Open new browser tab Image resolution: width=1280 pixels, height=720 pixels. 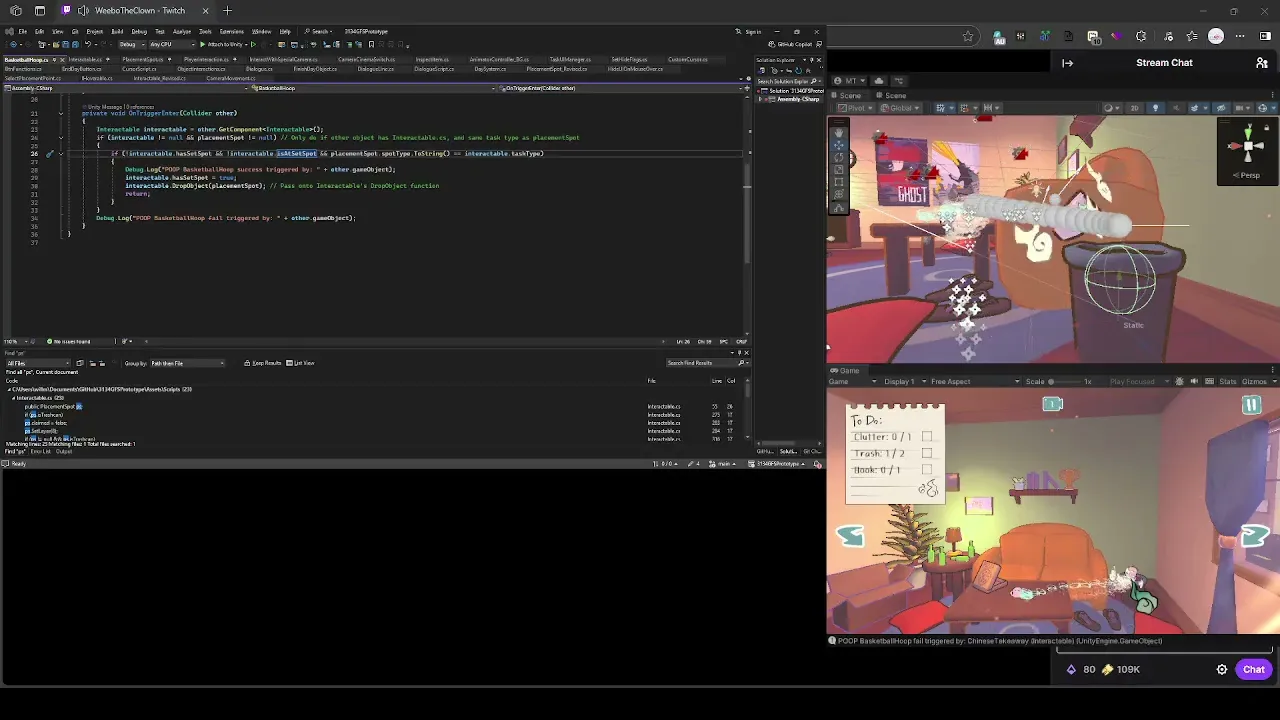[x=227, y=11]
